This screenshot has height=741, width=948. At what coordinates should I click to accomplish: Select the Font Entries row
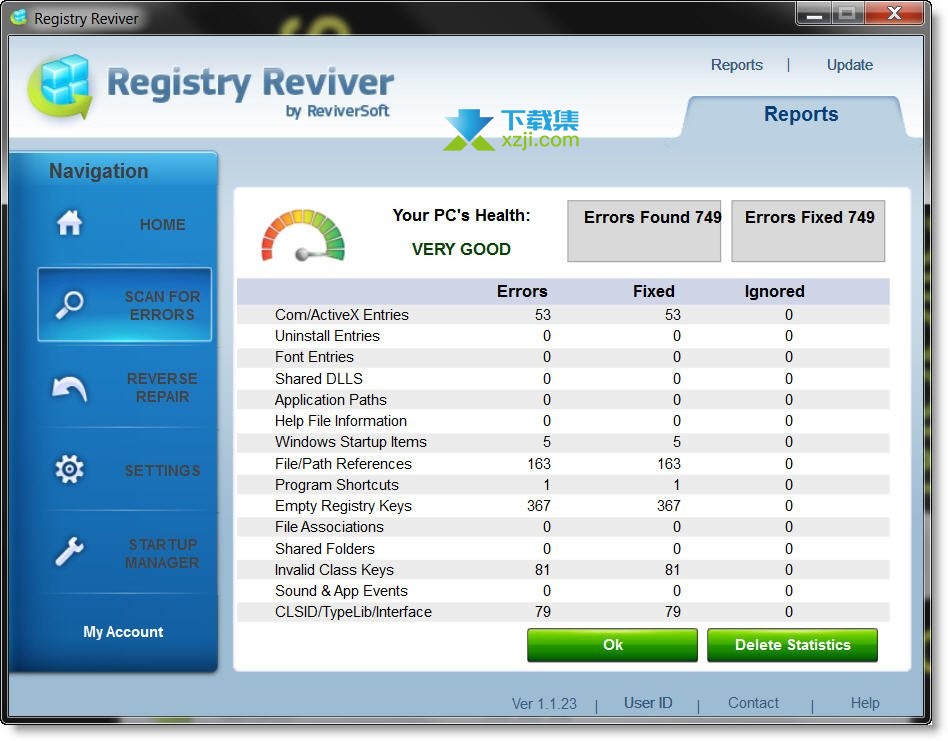point(563,357)
